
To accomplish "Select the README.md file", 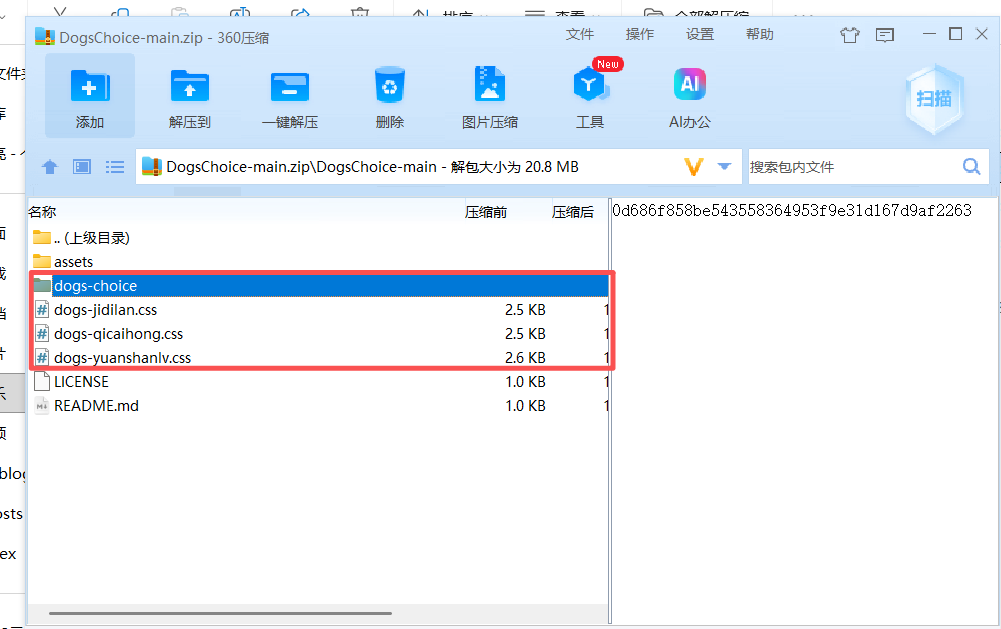I will [96, 406].
